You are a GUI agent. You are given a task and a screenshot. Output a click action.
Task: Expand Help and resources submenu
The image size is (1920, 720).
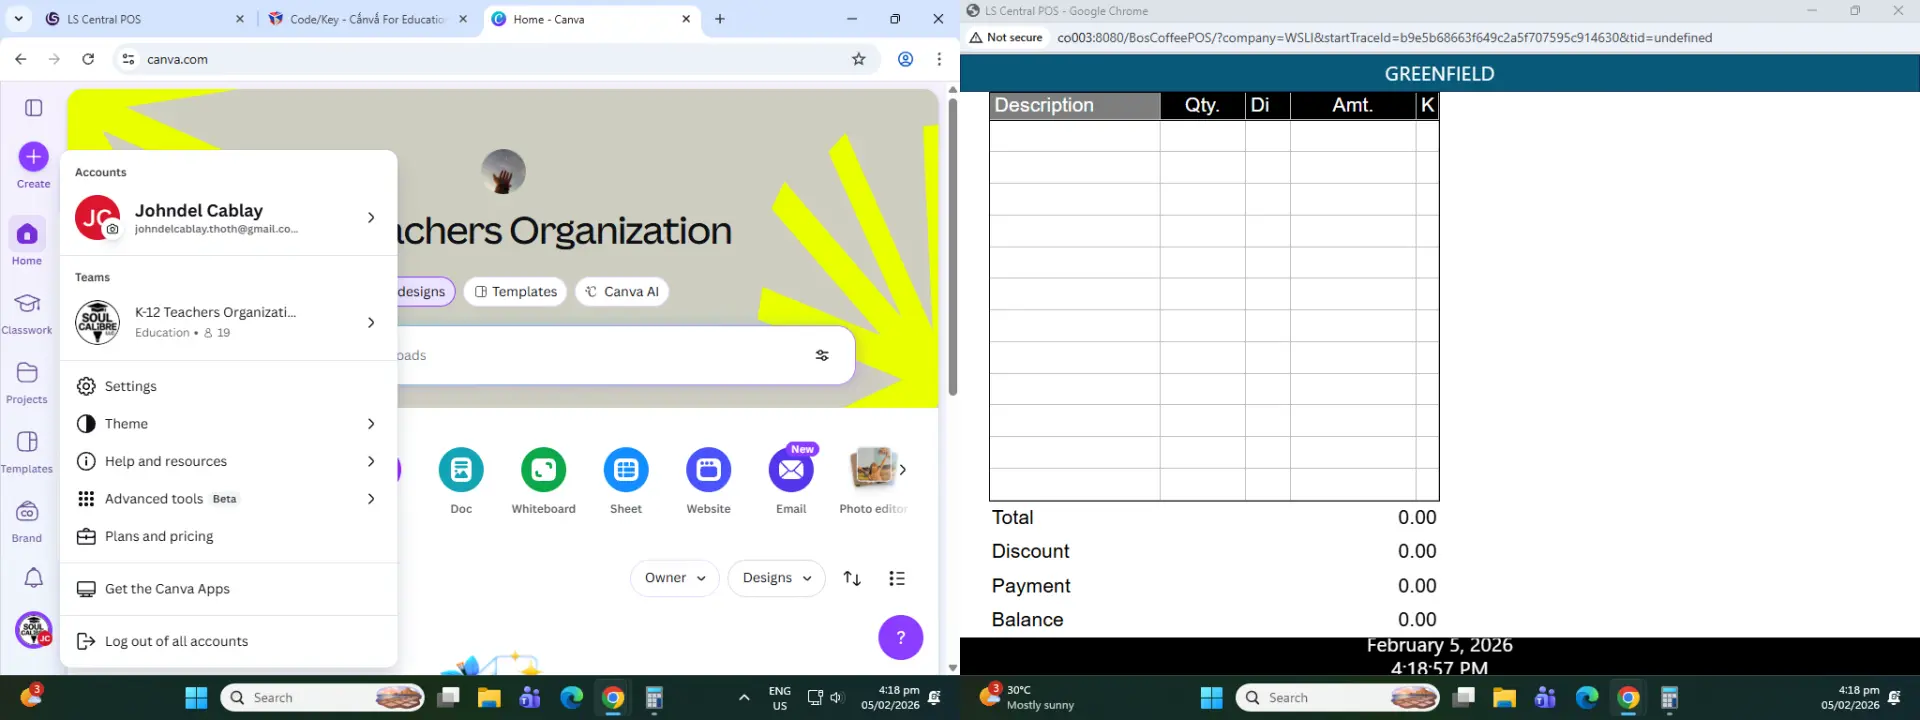click(371, 461)
